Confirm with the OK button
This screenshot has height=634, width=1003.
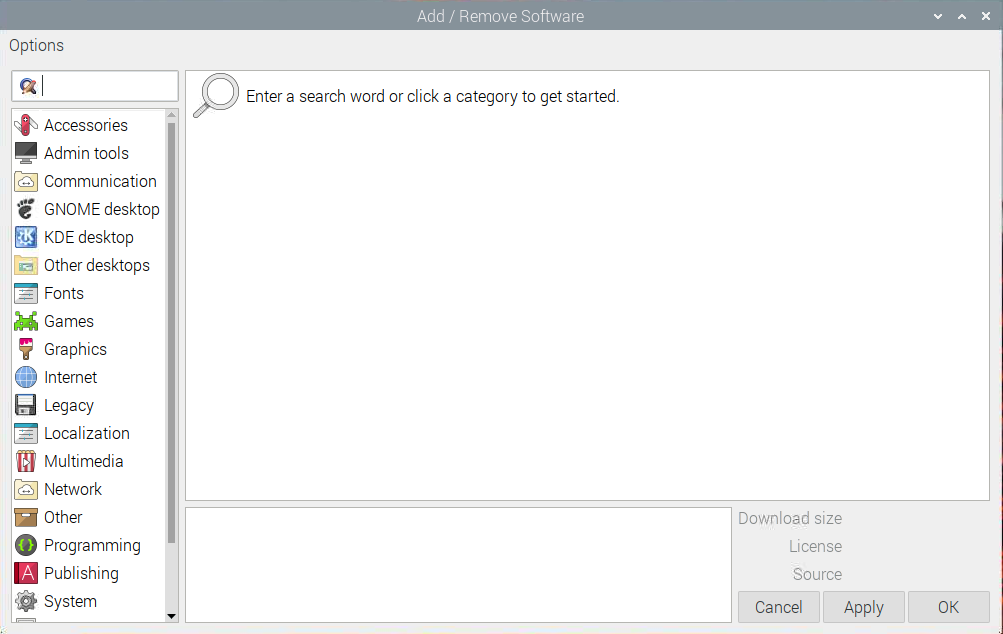(949, 607)
